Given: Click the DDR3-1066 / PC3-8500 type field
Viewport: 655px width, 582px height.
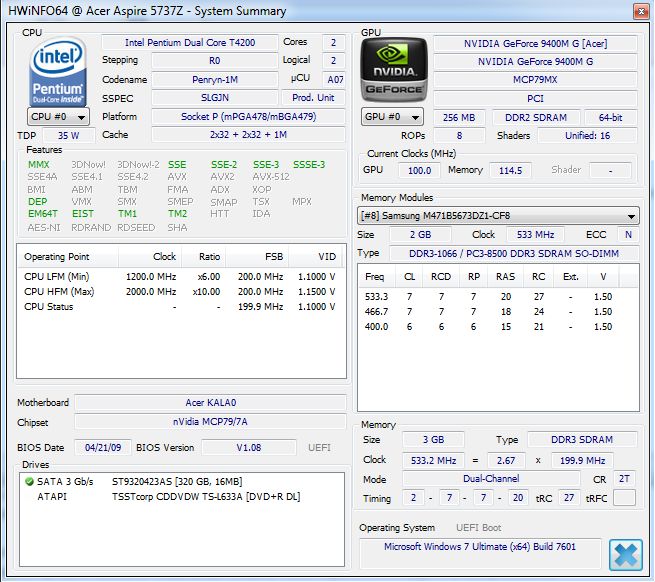Looking at the screenshot, I should [514, 254].
